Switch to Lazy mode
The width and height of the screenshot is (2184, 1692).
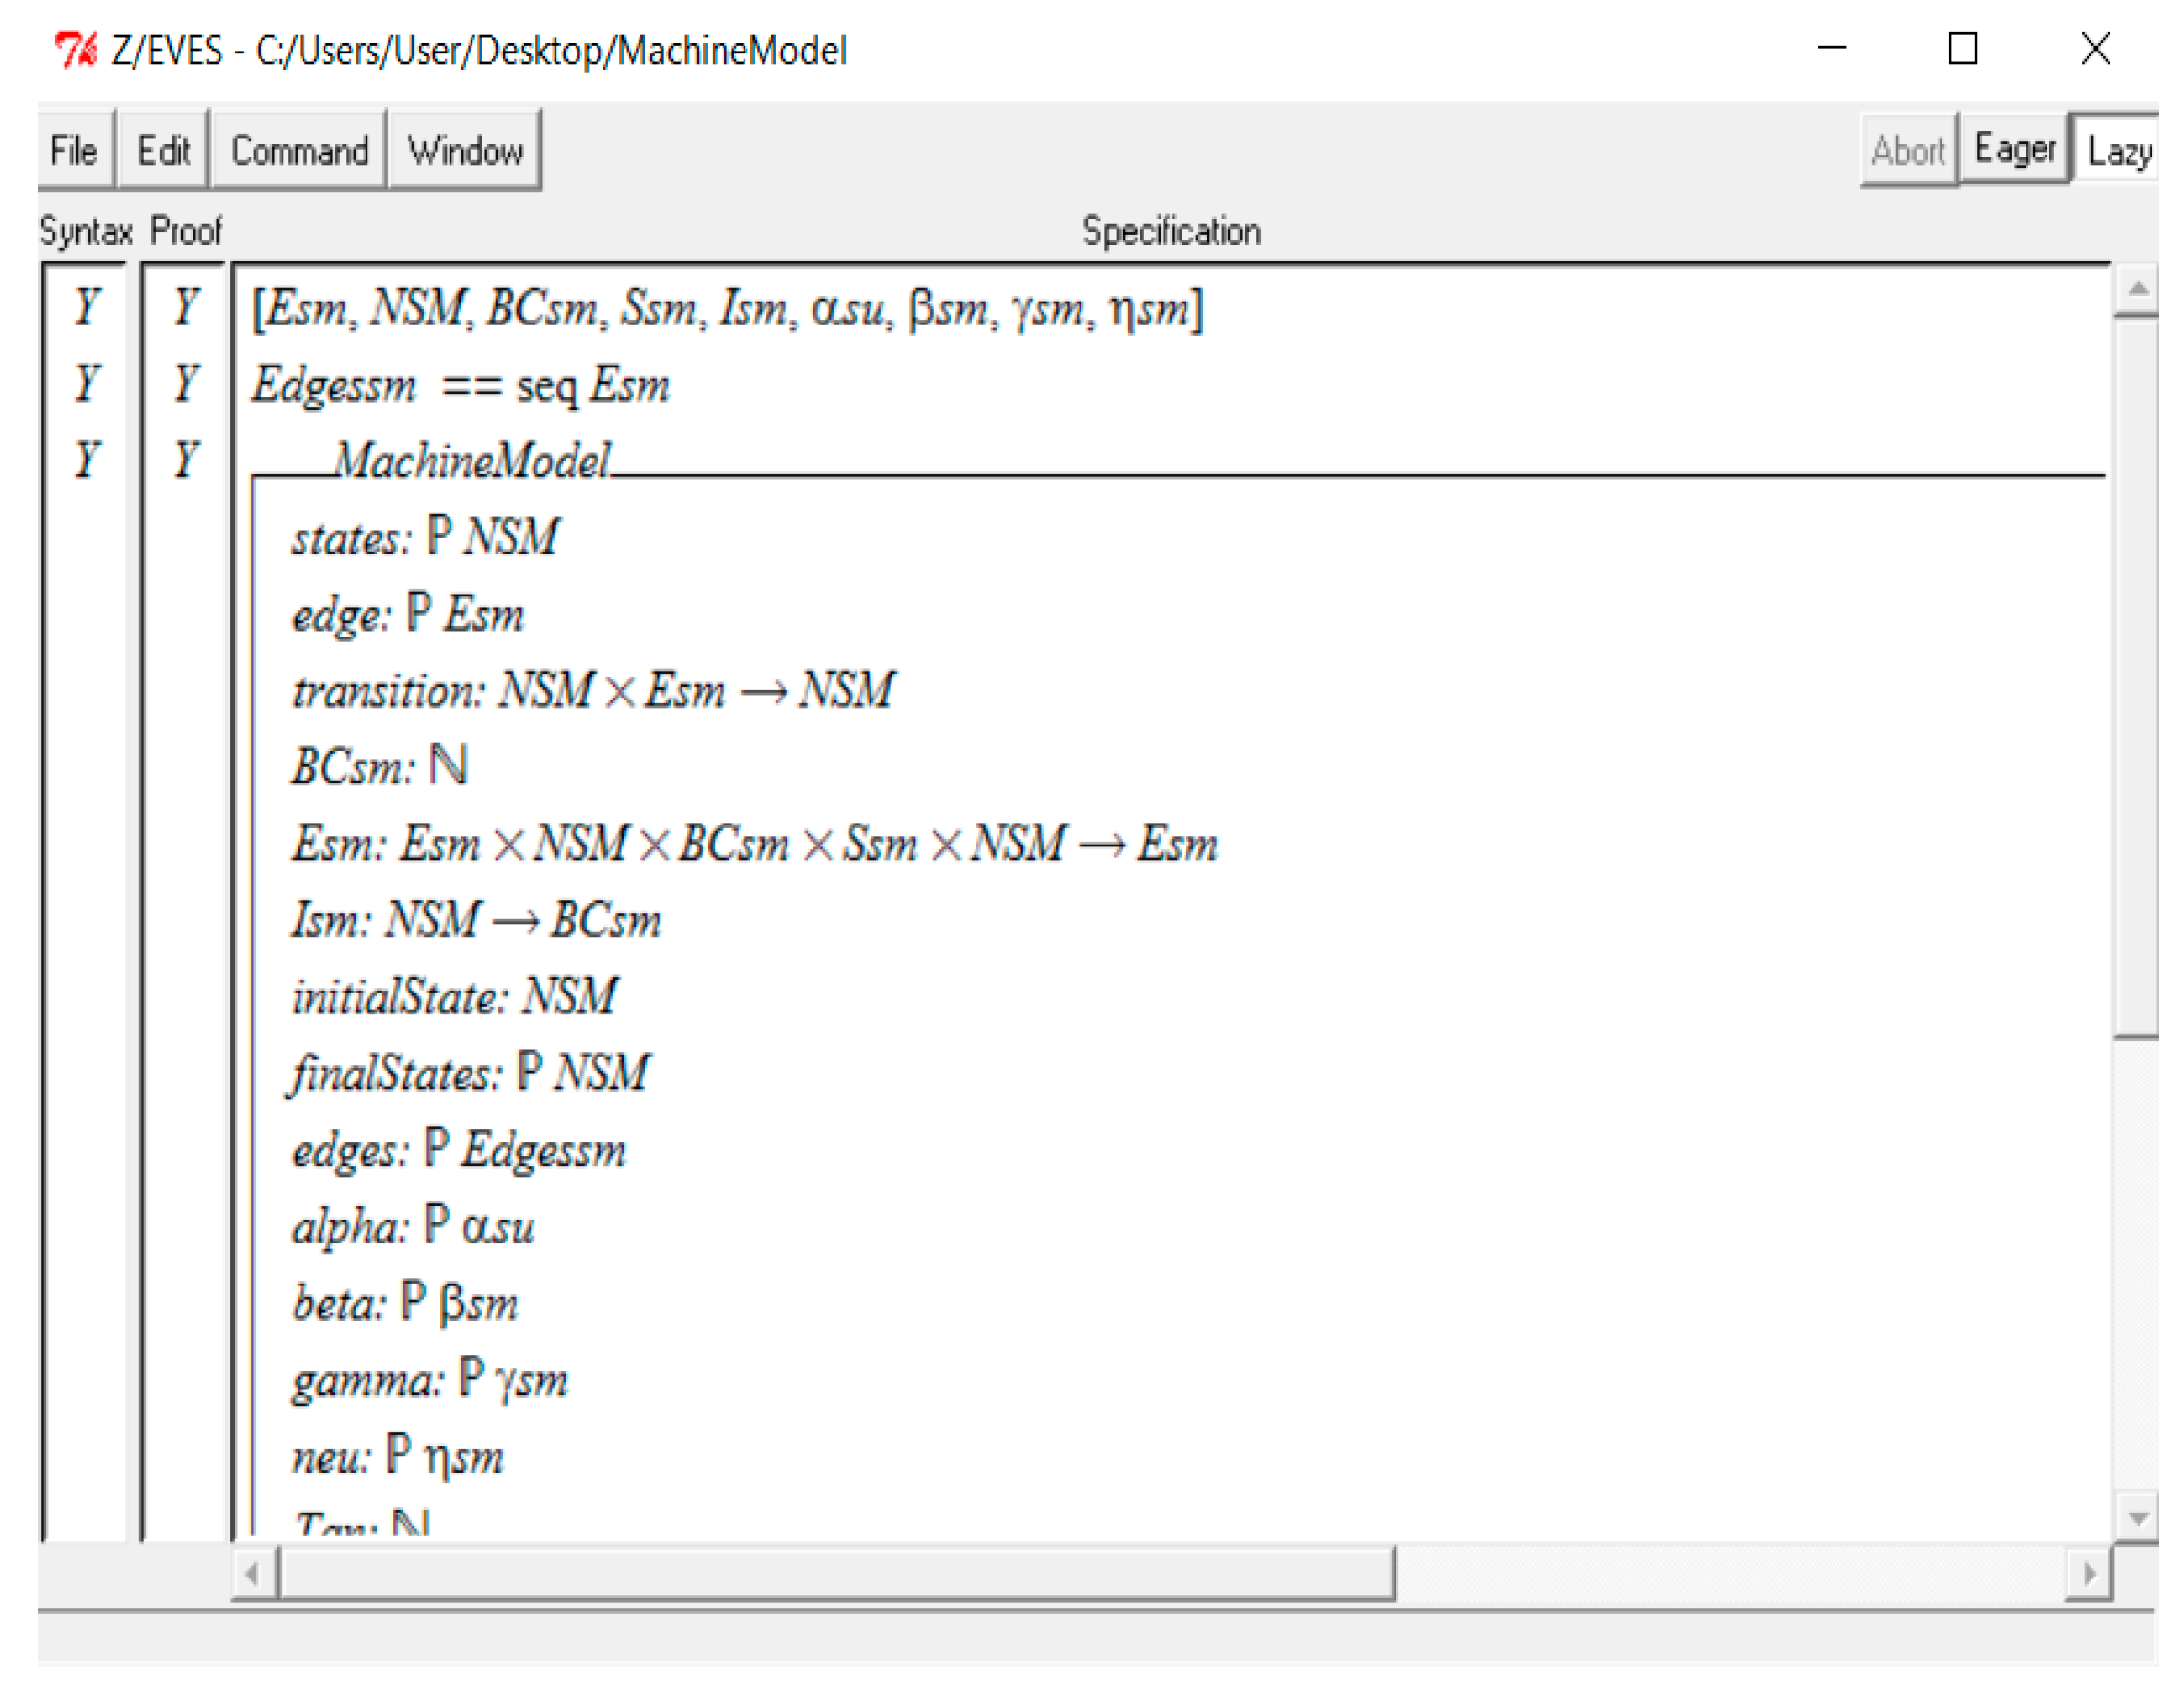2118,152
